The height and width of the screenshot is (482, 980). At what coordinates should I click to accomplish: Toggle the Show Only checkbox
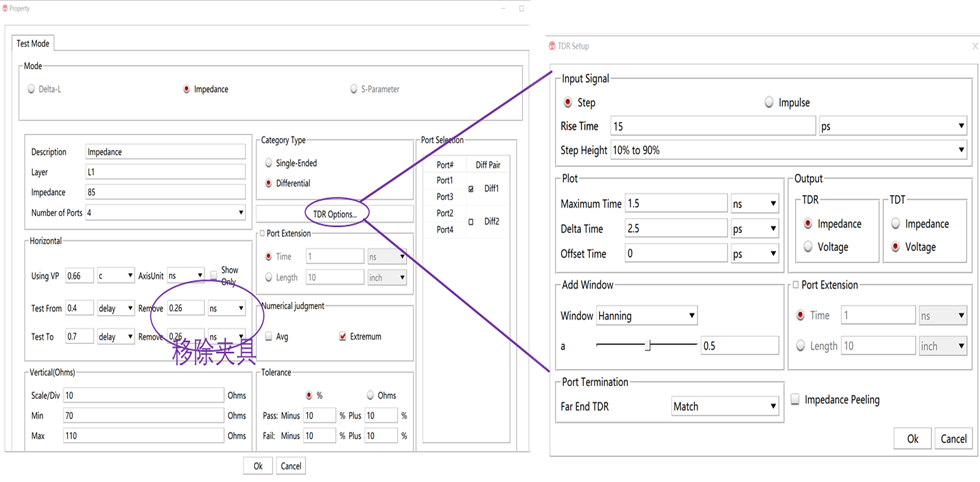coord(213,275)
